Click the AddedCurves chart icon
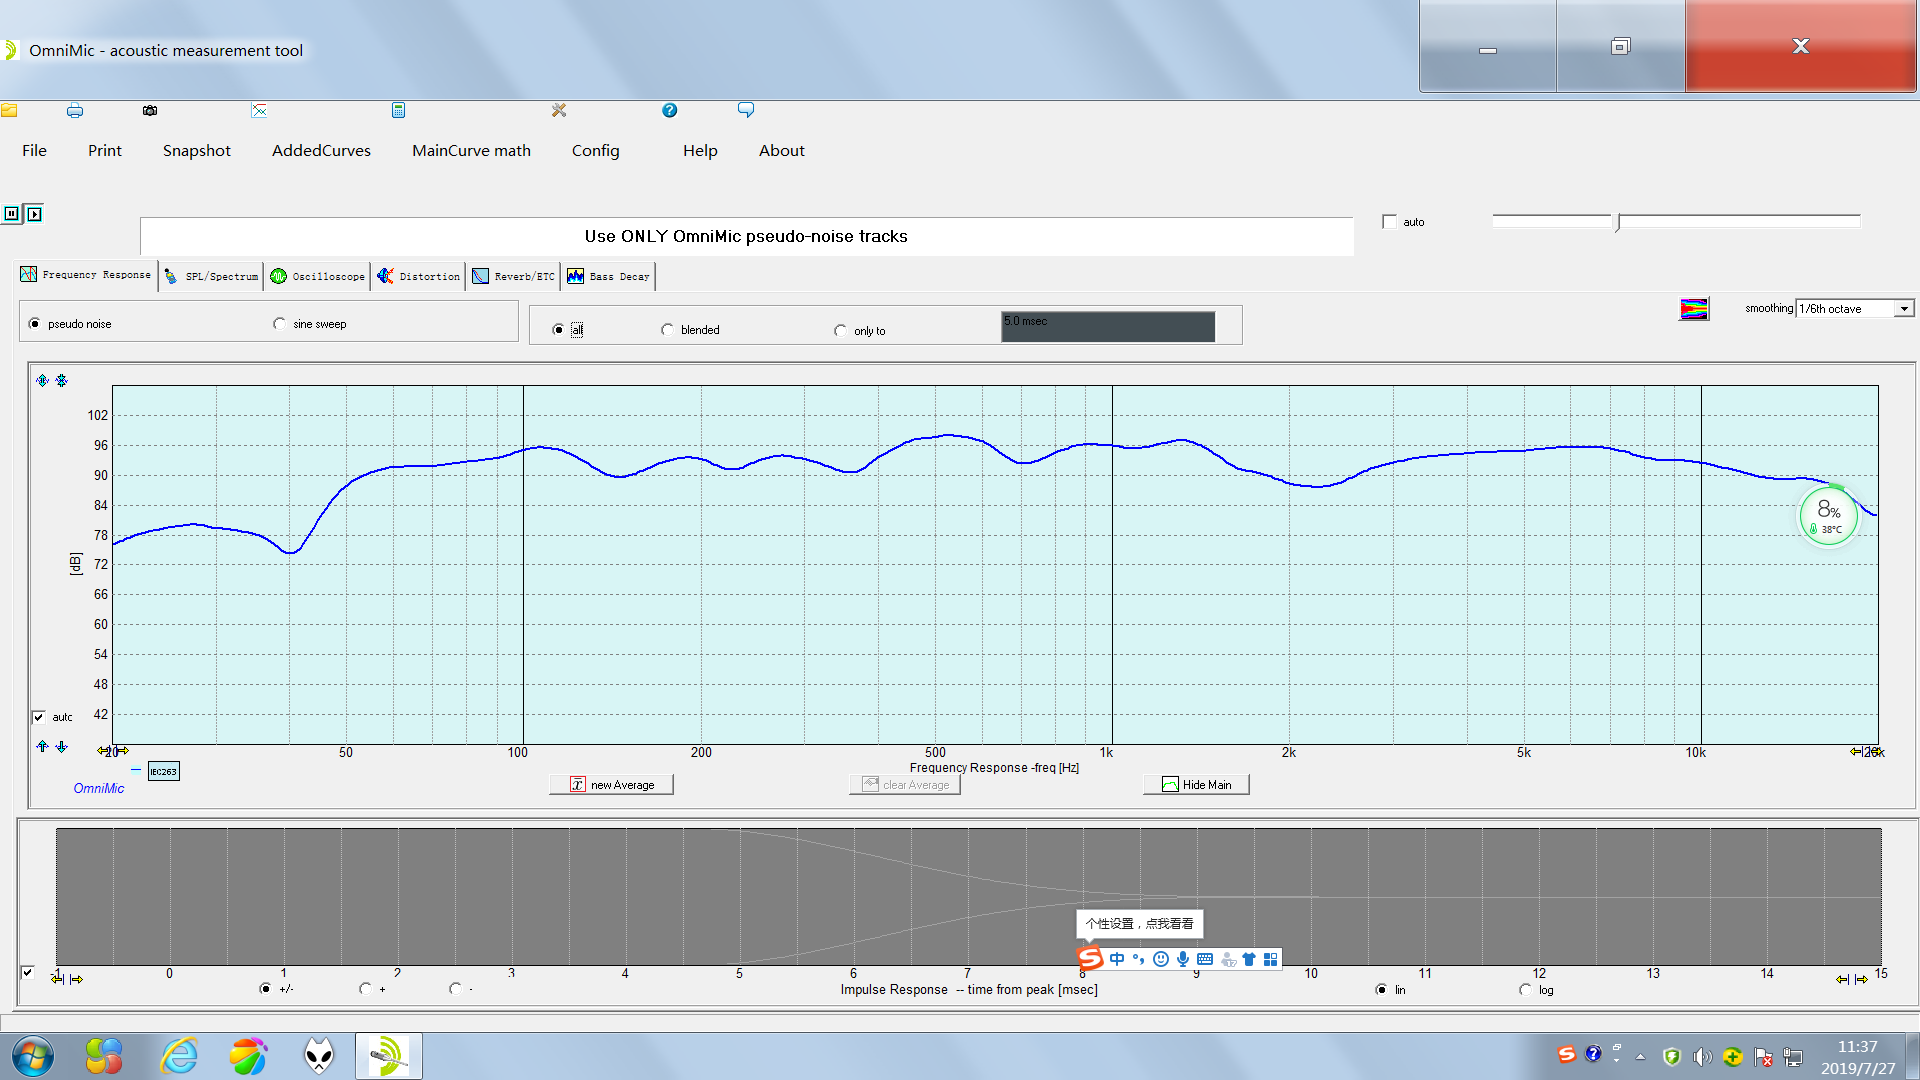 tap(259, 110)
